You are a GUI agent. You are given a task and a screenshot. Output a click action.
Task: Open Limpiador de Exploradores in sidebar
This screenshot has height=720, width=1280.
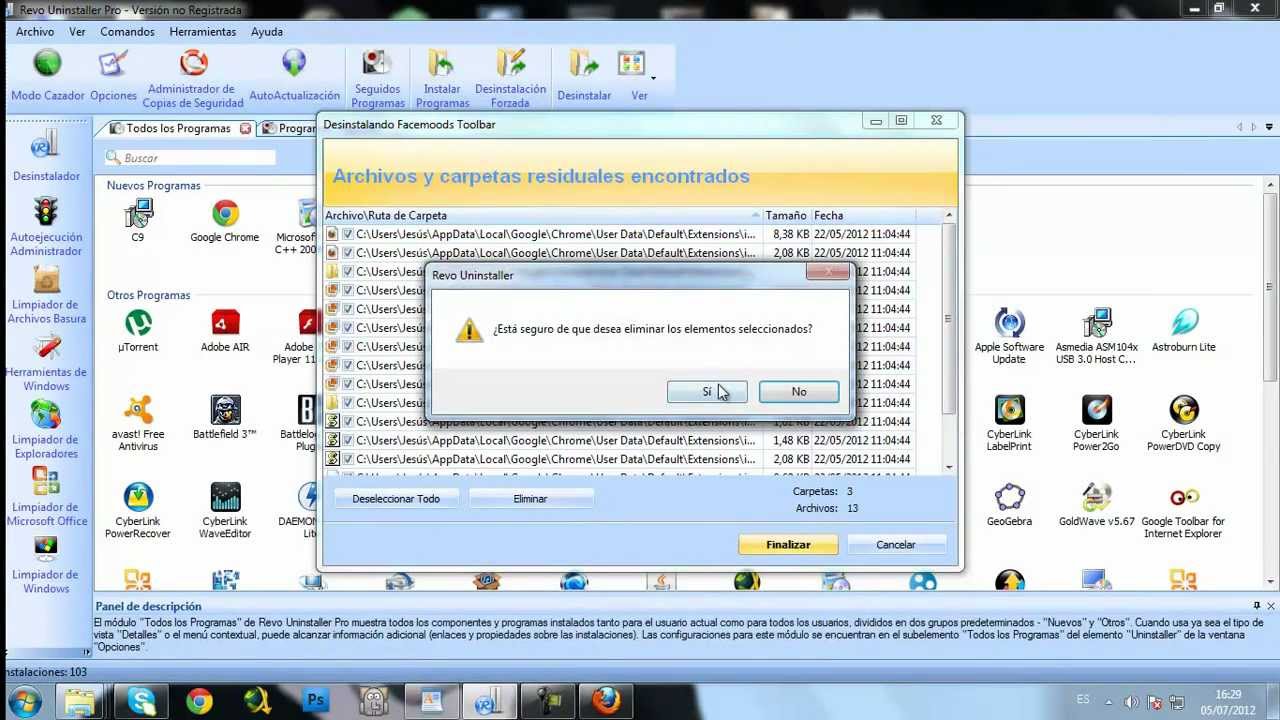46,428
